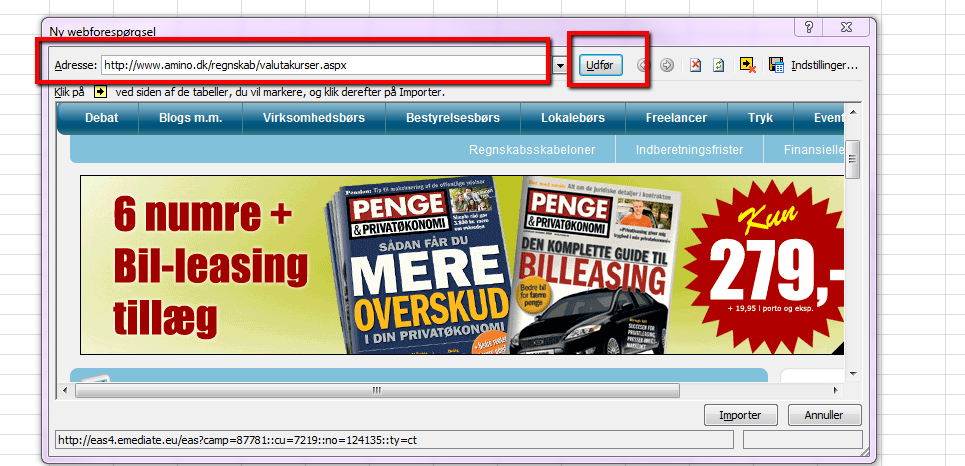Click the hide table selection icons button
The height and width of the screenshot is (466, 965).
click(747, 65)
